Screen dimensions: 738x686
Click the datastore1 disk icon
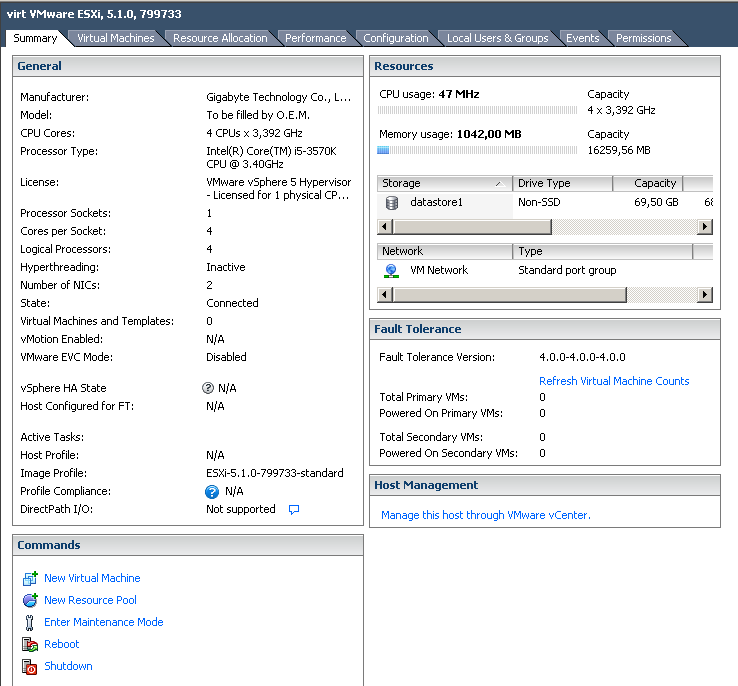(392, 203)
